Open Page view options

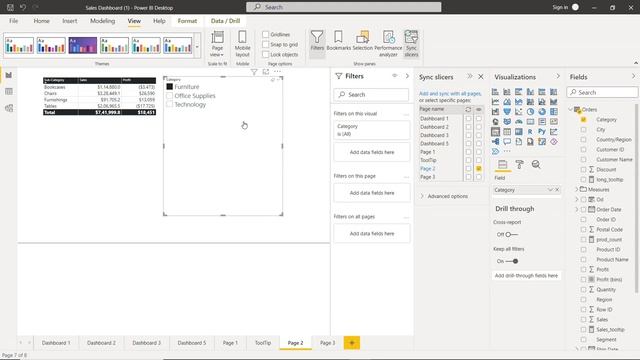coord(217,44)
